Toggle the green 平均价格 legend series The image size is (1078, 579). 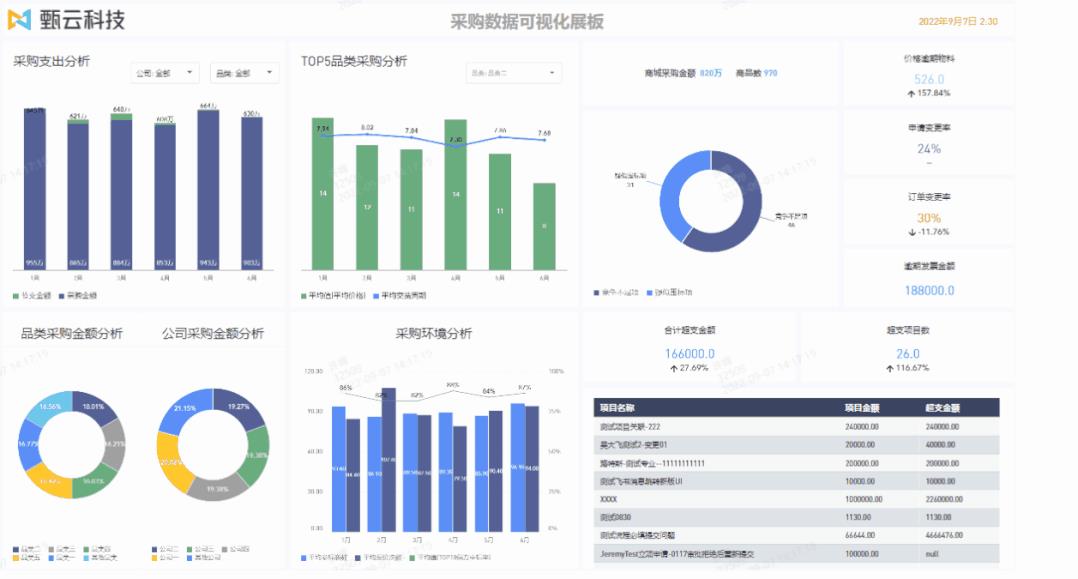click(304, 296)
